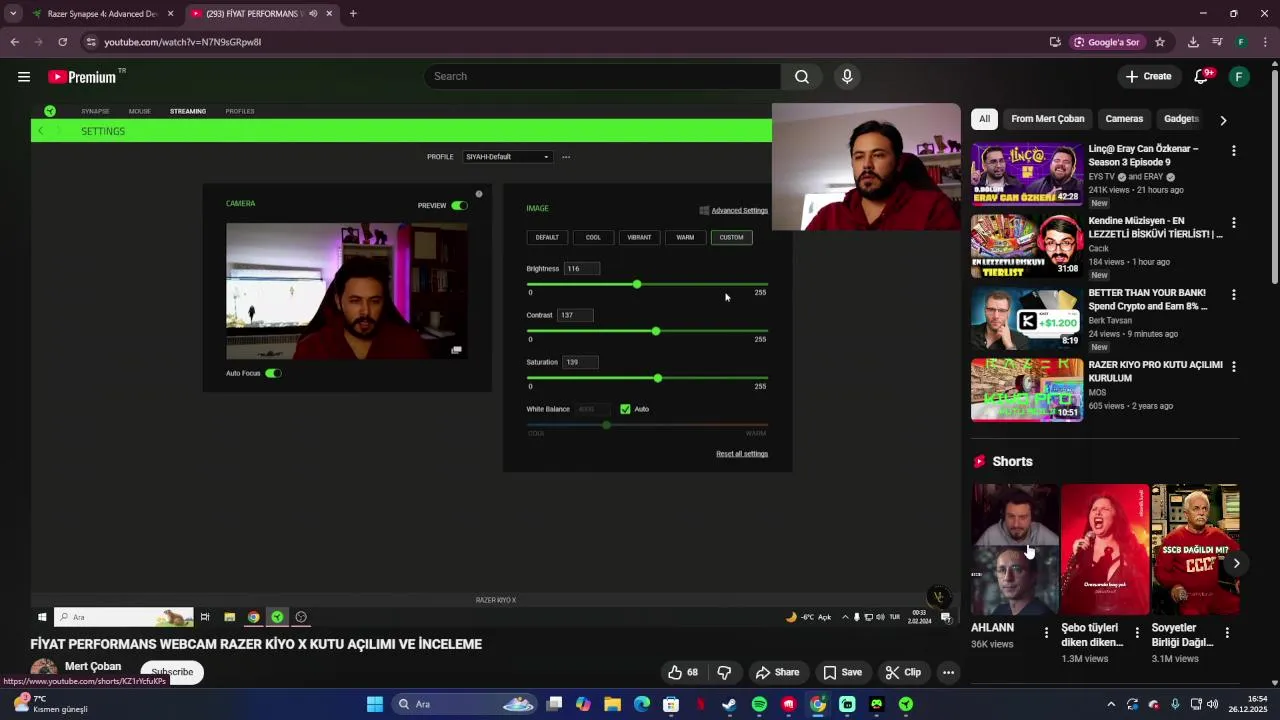The width and height of the screenshot is (1280, 720).
Task: Open Chrome media controls icon
Action: click(1217, 42)
